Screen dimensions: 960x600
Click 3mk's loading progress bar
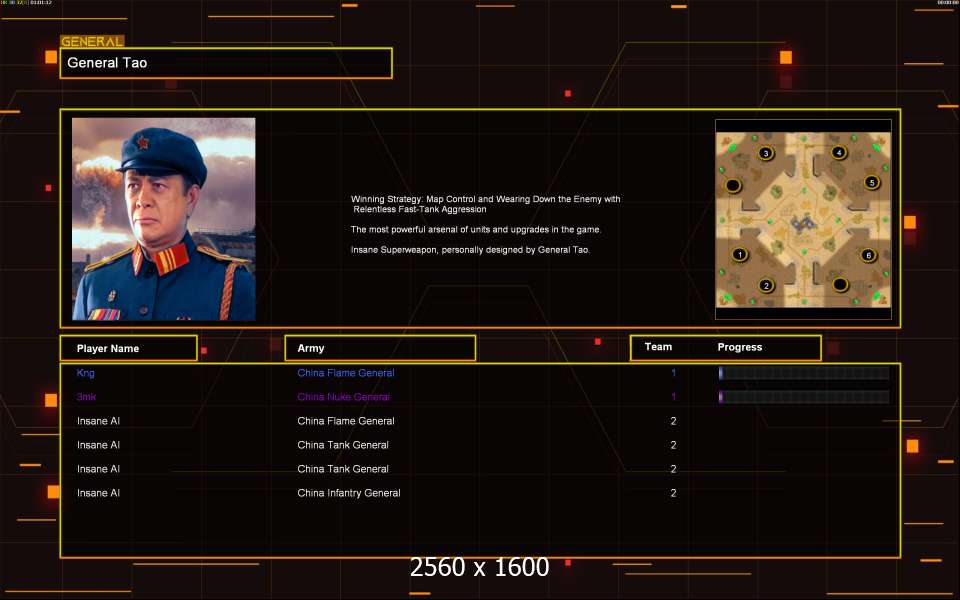tap(804, 397)
